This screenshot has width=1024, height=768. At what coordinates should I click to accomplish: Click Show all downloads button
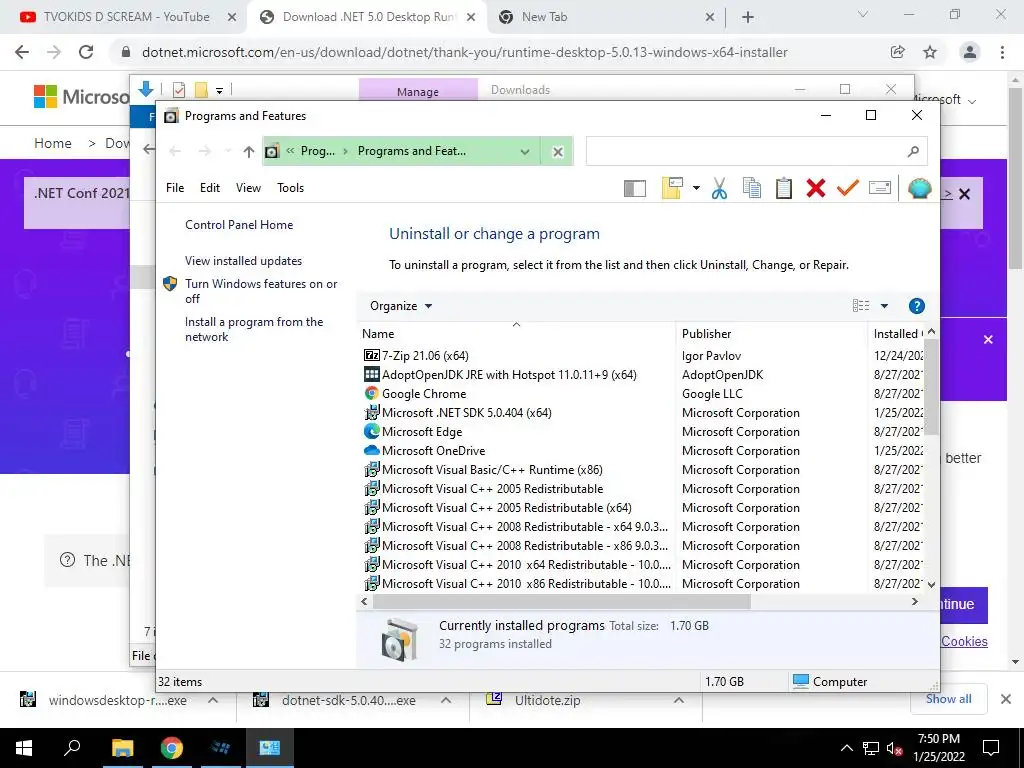click(x=948, y=699)
